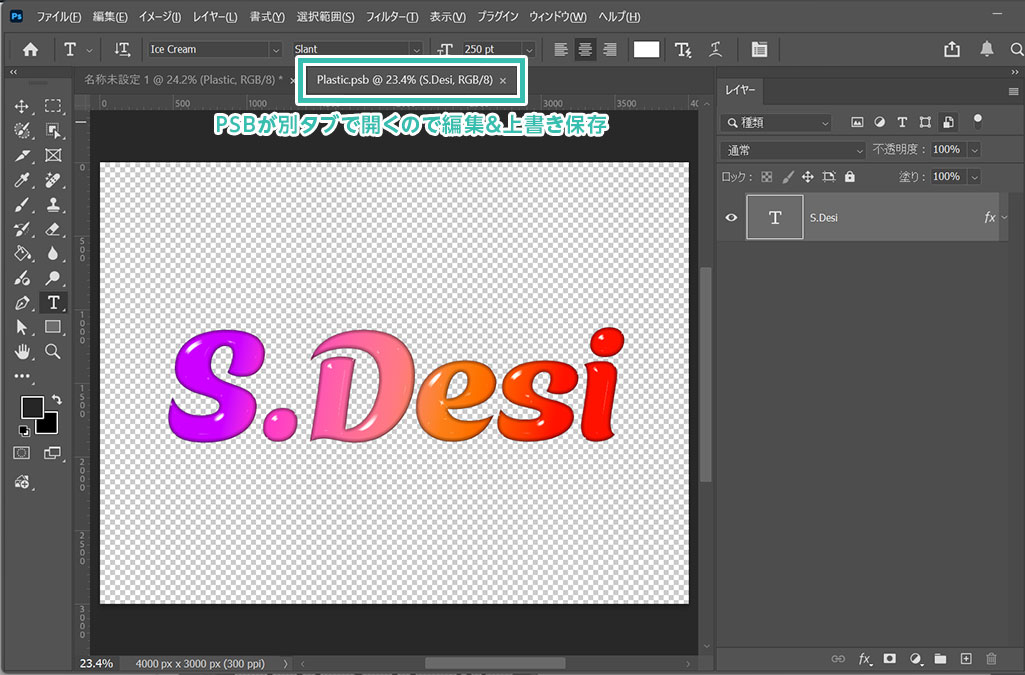1025x675 pixels.
Task: Create a new layer group folder
Action: pyautogui.click(x=940, y=659)
